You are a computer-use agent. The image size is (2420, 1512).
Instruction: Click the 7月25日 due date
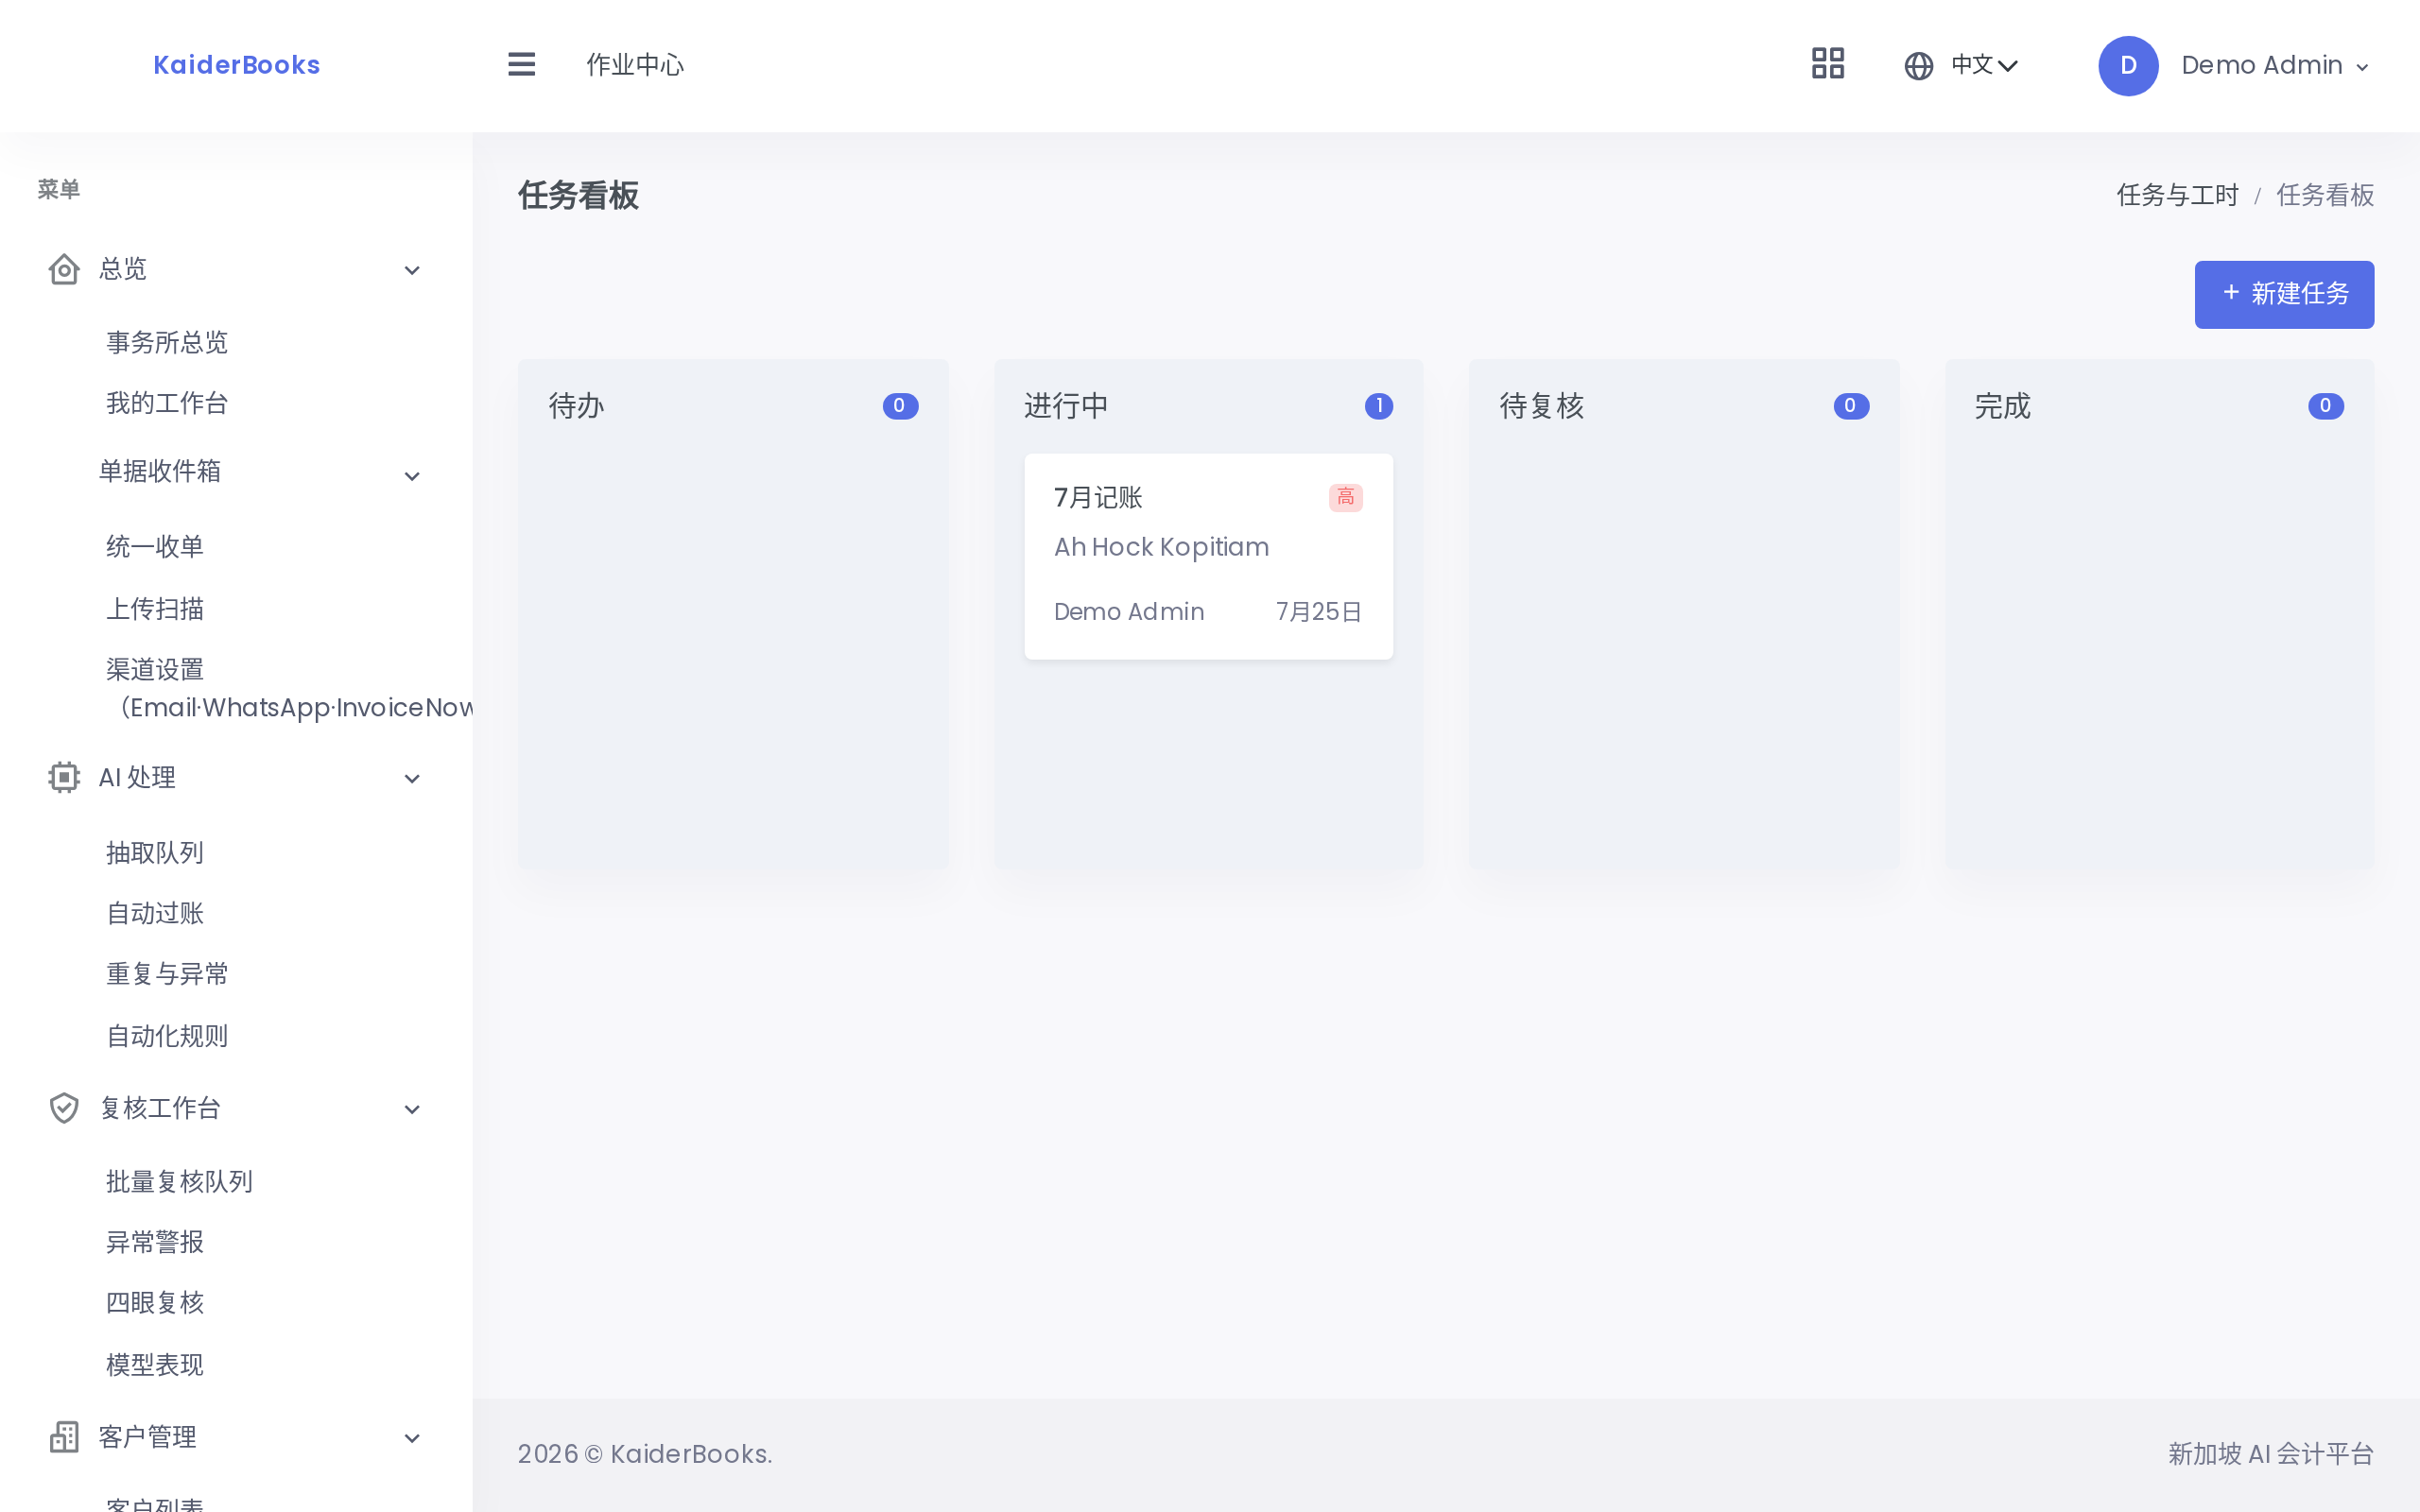(x=1319, y=612)
